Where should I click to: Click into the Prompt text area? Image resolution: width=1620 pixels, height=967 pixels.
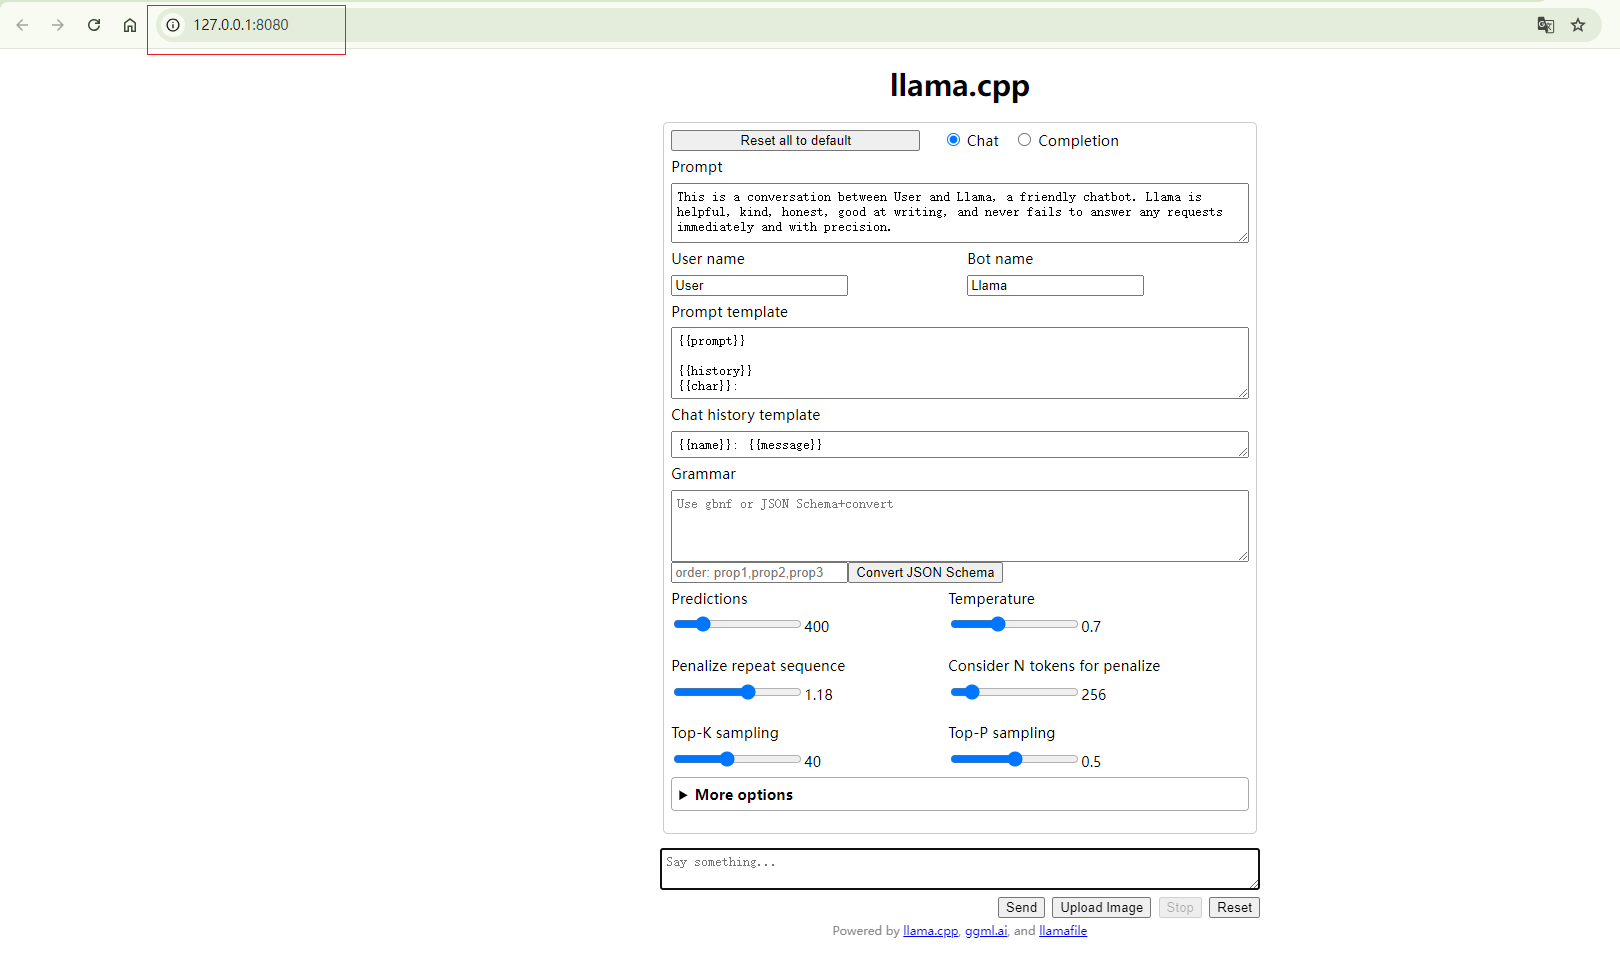pyautogui.click(x=960, y=213)
